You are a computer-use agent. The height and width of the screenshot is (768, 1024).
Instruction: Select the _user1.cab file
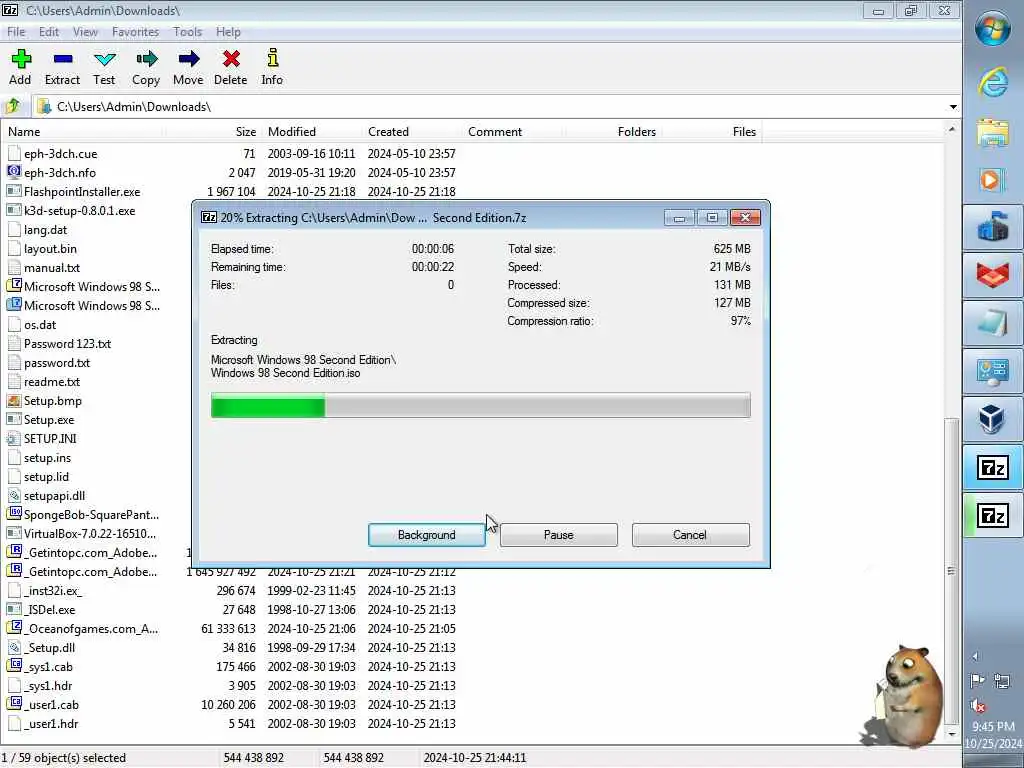coord(51,705)
